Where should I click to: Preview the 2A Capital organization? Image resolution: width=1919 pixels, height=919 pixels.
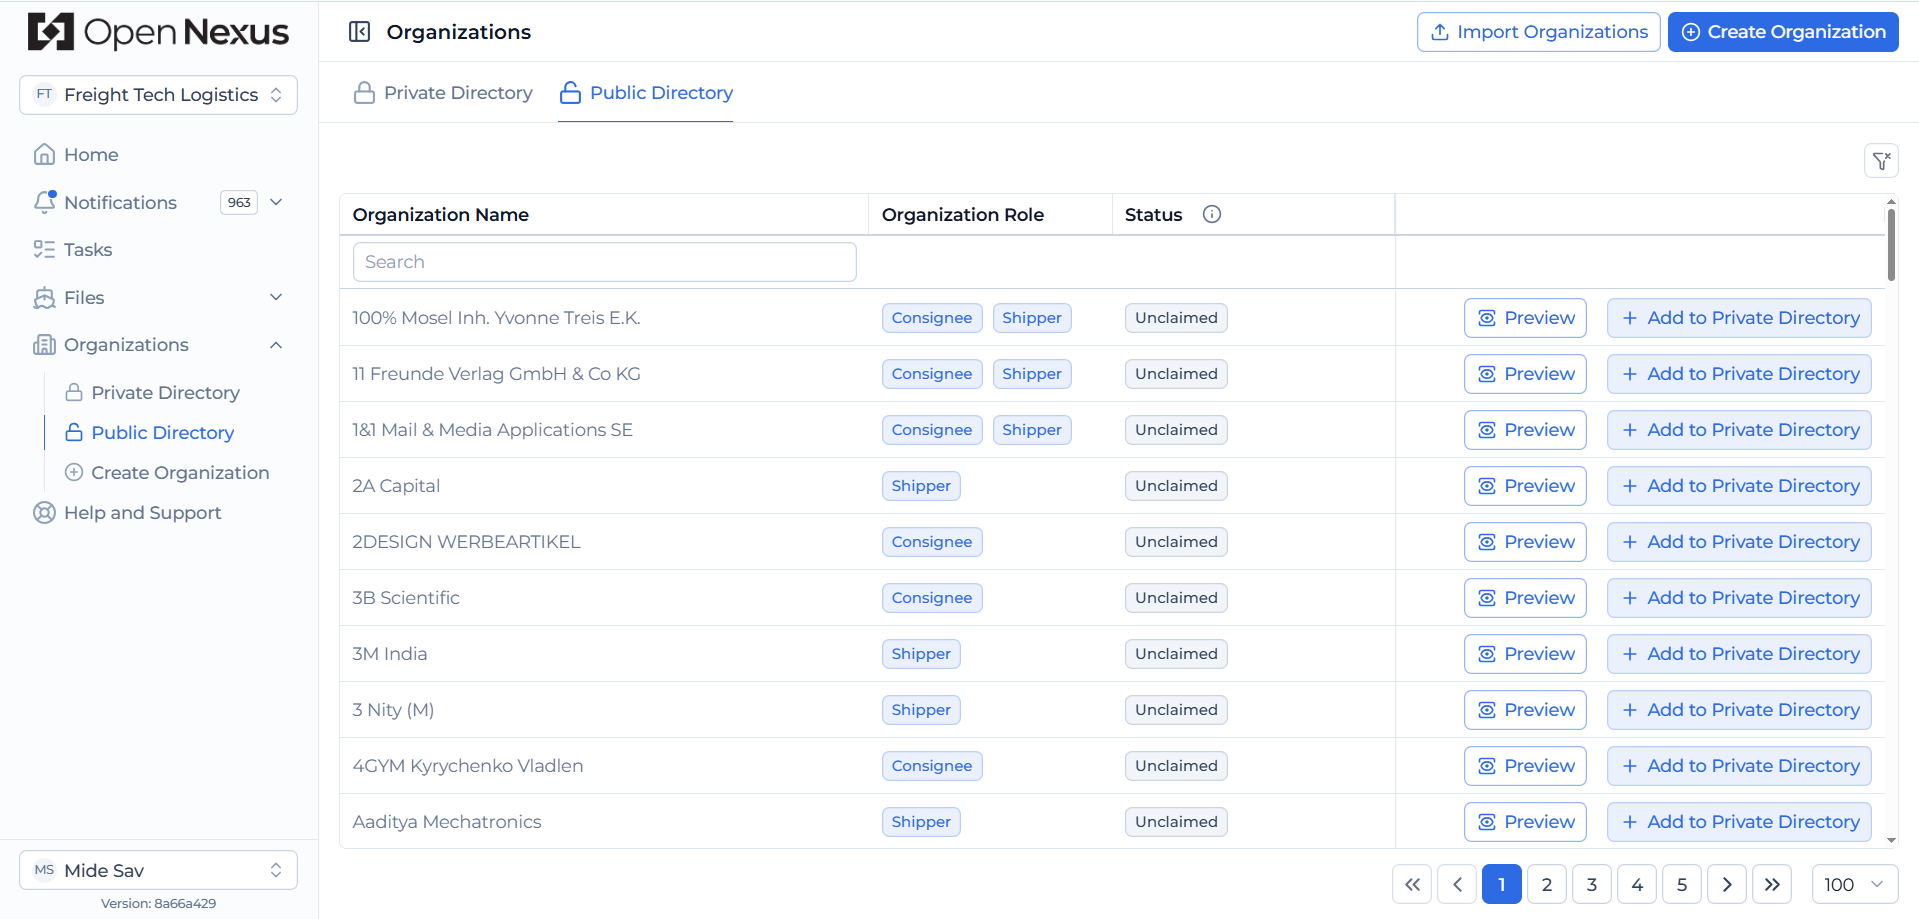1525,486
